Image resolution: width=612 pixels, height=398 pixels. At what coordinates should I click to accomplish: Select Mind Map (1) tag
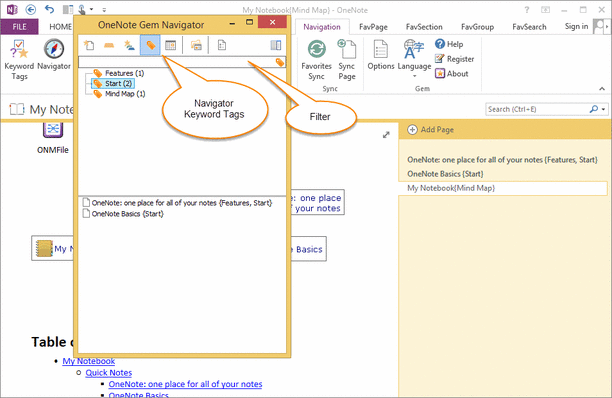coord(119,94)
